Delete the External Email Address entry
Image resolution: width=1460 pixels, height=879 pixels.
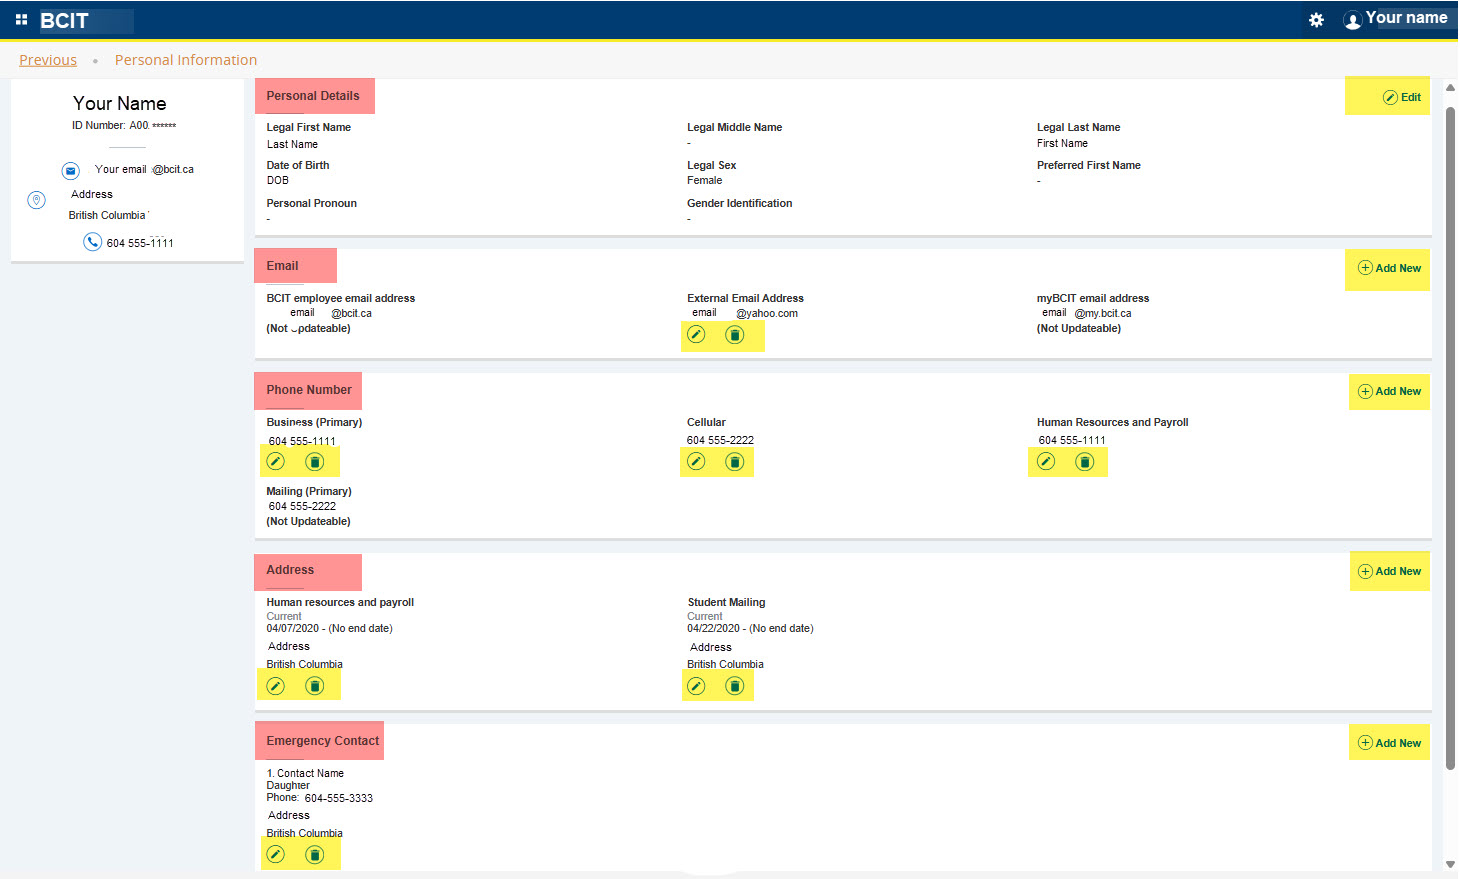735,335
